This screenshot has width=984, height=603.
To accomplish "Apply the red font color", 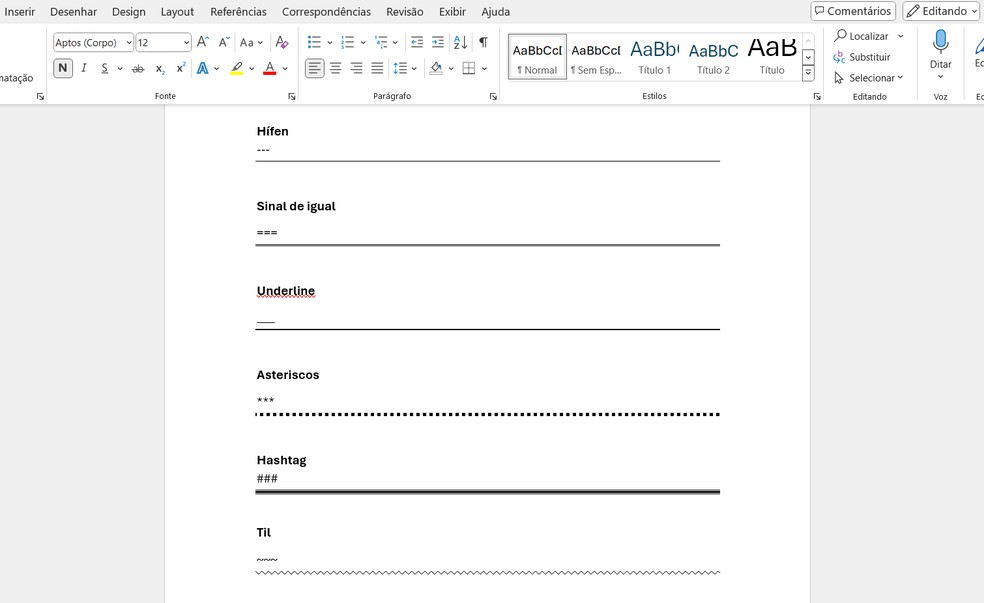I will [269, 68].
